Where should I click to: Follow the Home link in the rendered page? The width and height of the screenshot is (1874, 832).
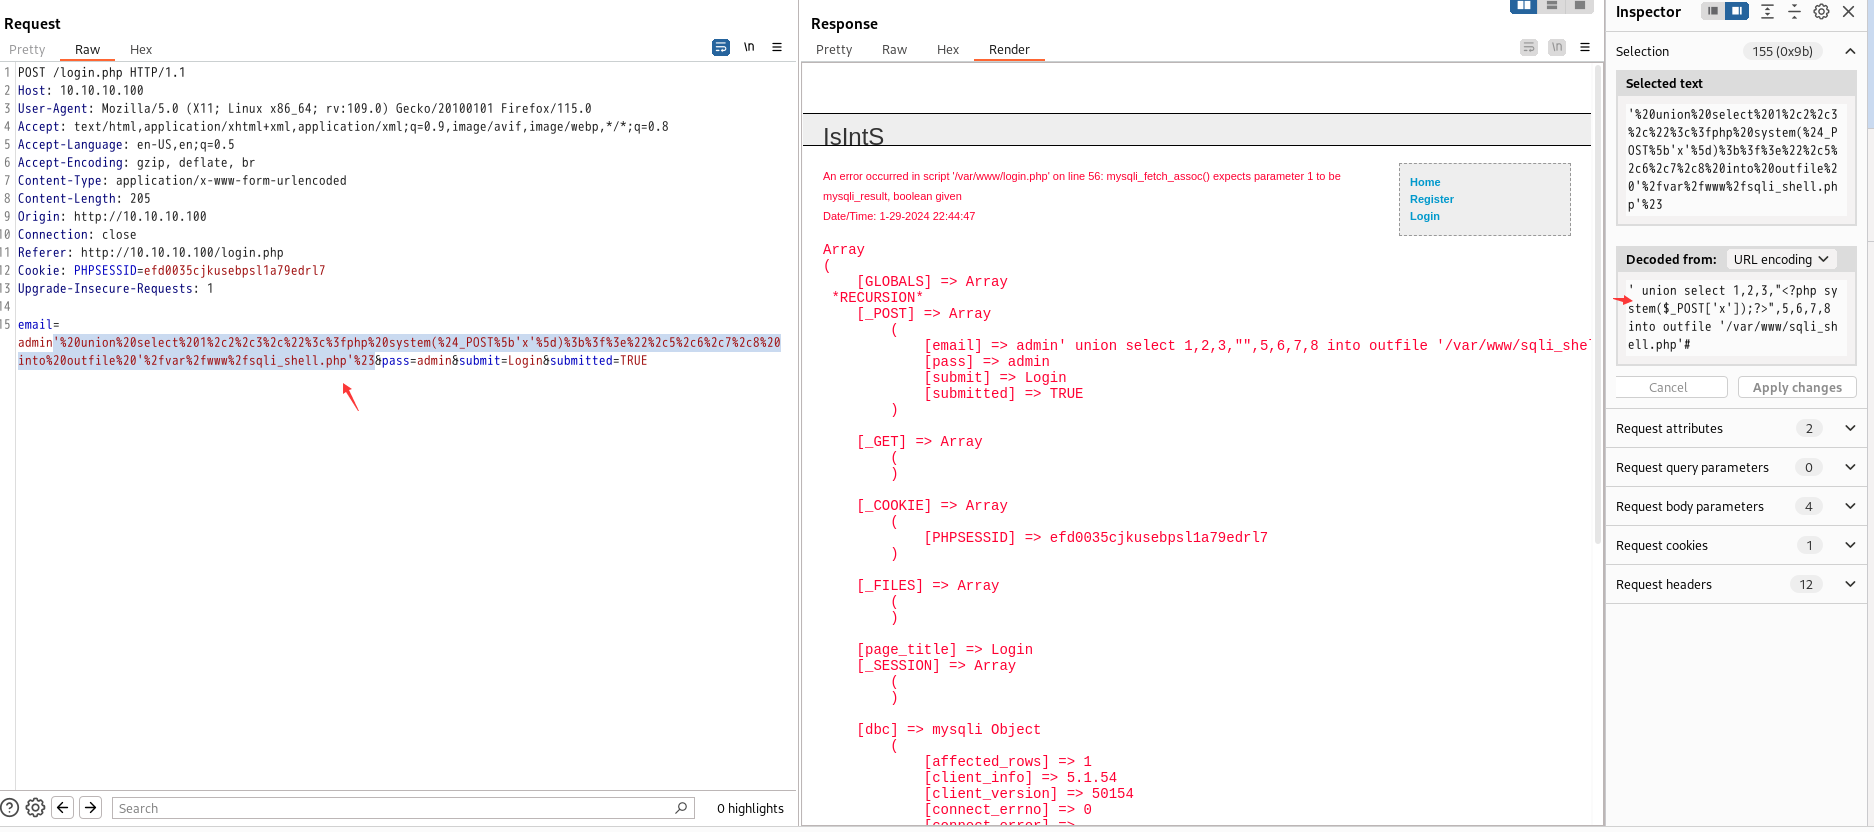1425,182
